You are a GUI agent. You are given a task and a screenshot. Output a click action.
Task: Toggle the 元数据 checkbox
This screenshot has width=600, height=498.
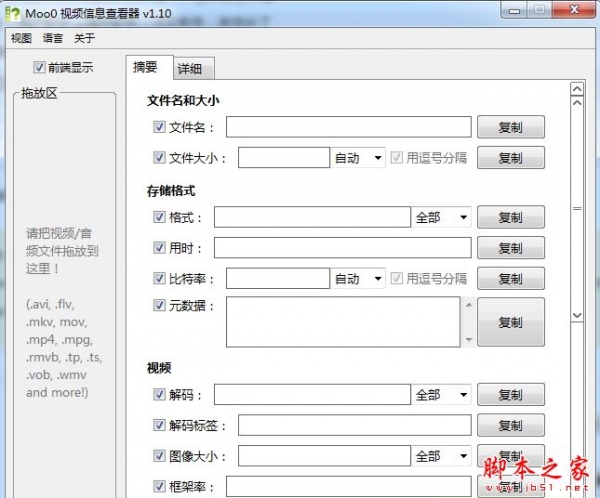click(159, 305)
